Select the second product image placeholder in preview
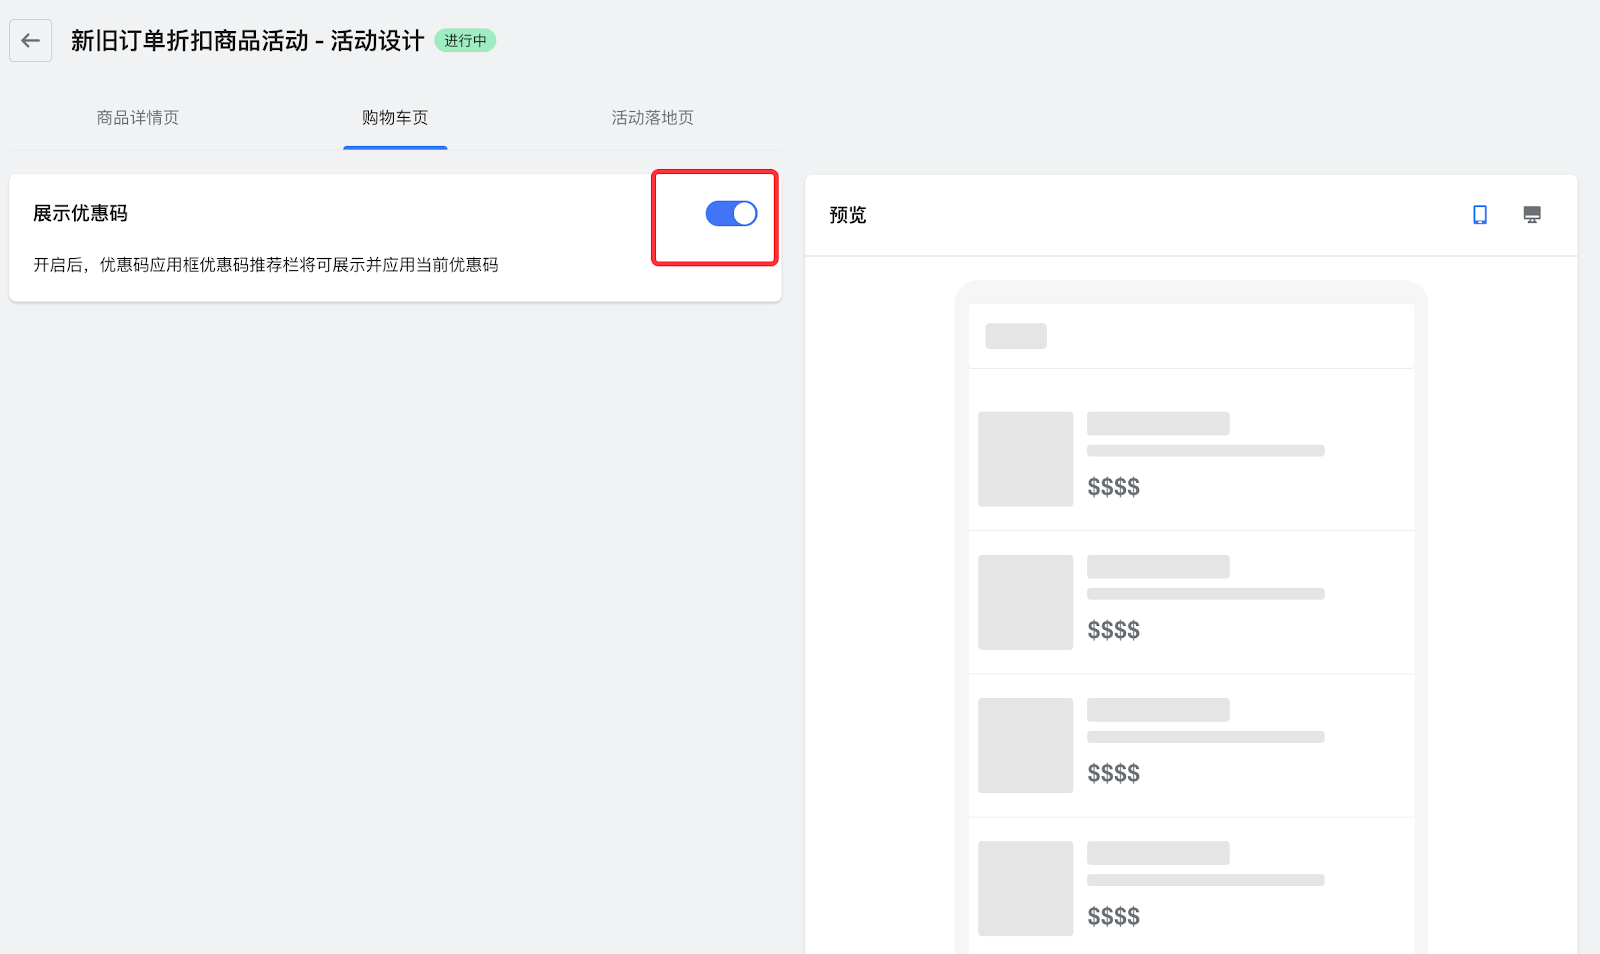1600x954 pixels. click(x=1025, y=602)
